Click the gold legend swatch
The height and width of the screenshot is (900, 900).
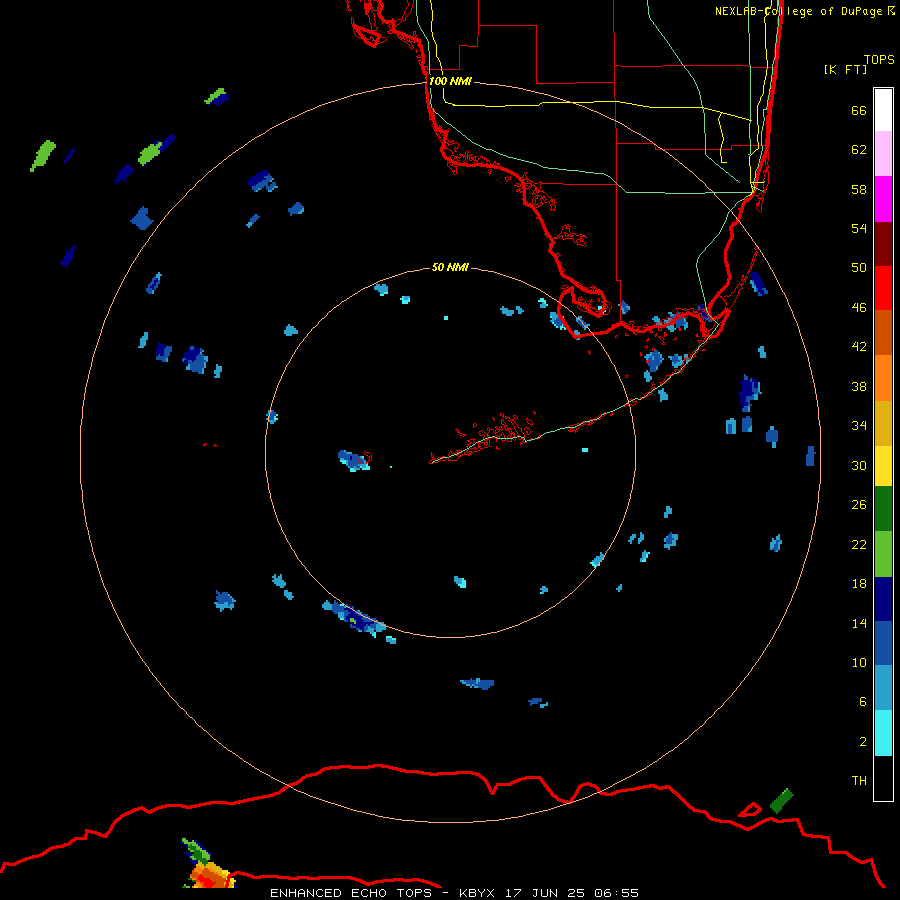pyautogui.click(x=883, y=423)
